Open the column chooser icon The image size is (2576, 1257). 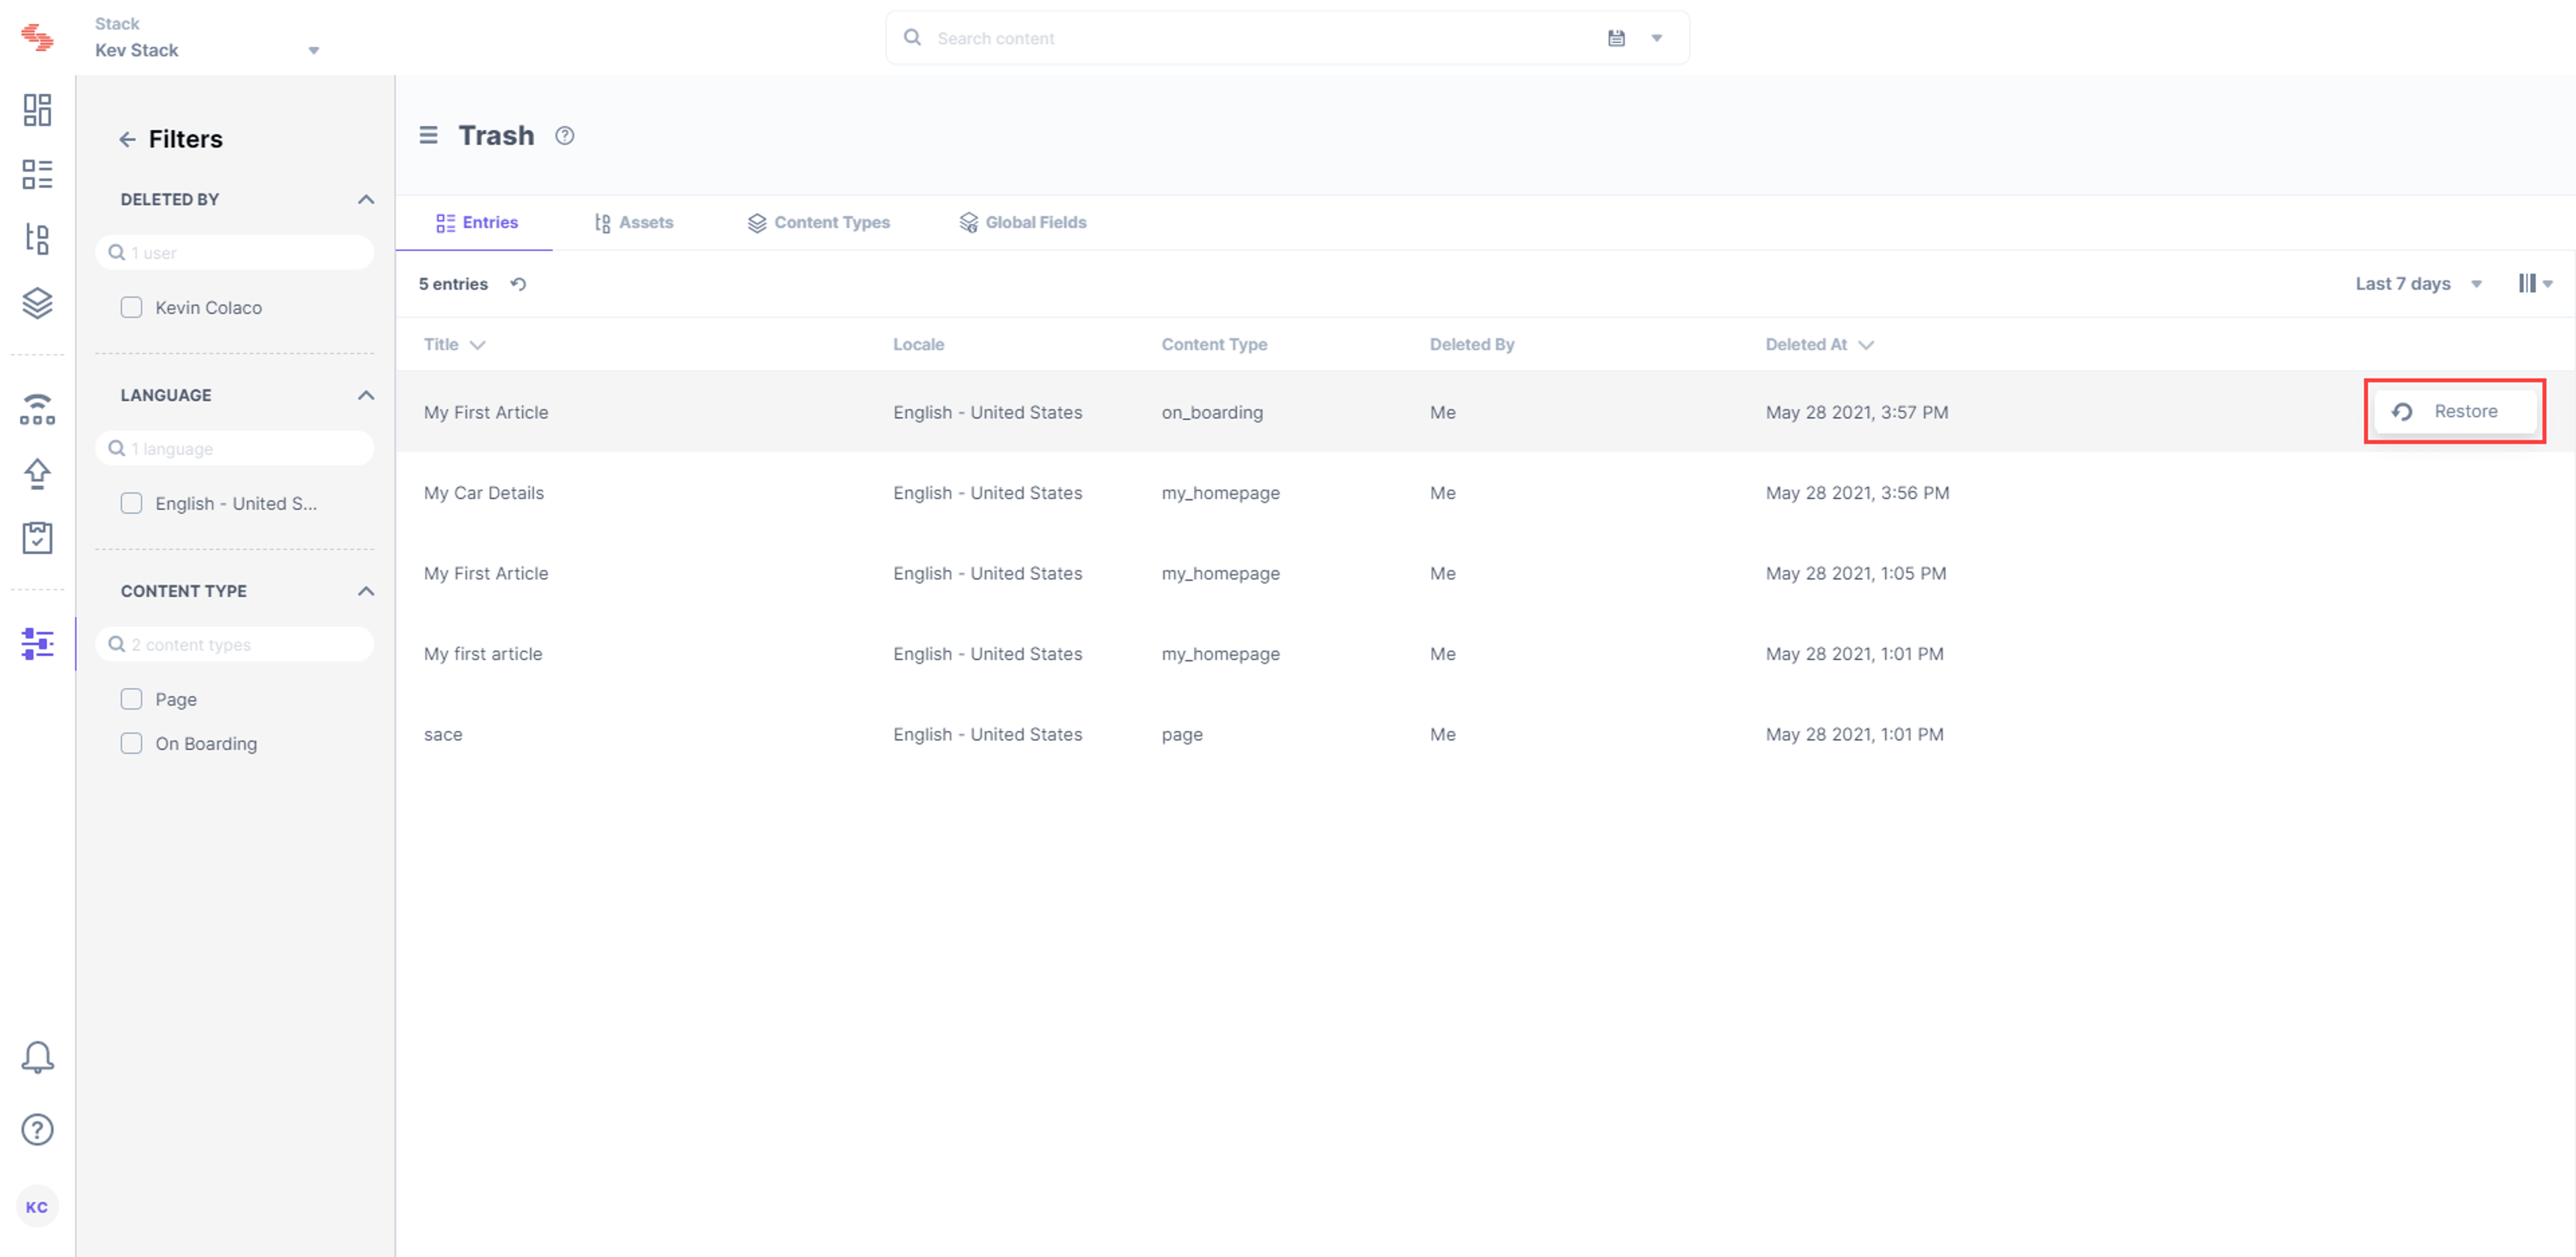click(2534, 284)
